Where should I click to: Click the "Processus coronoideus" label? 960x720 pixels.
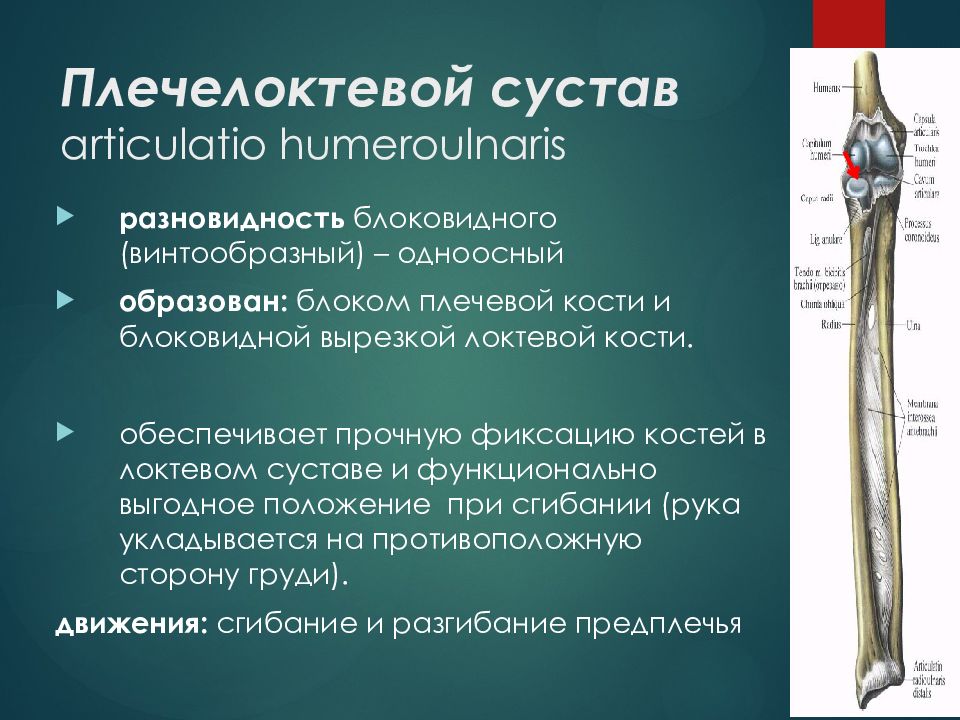921,231
